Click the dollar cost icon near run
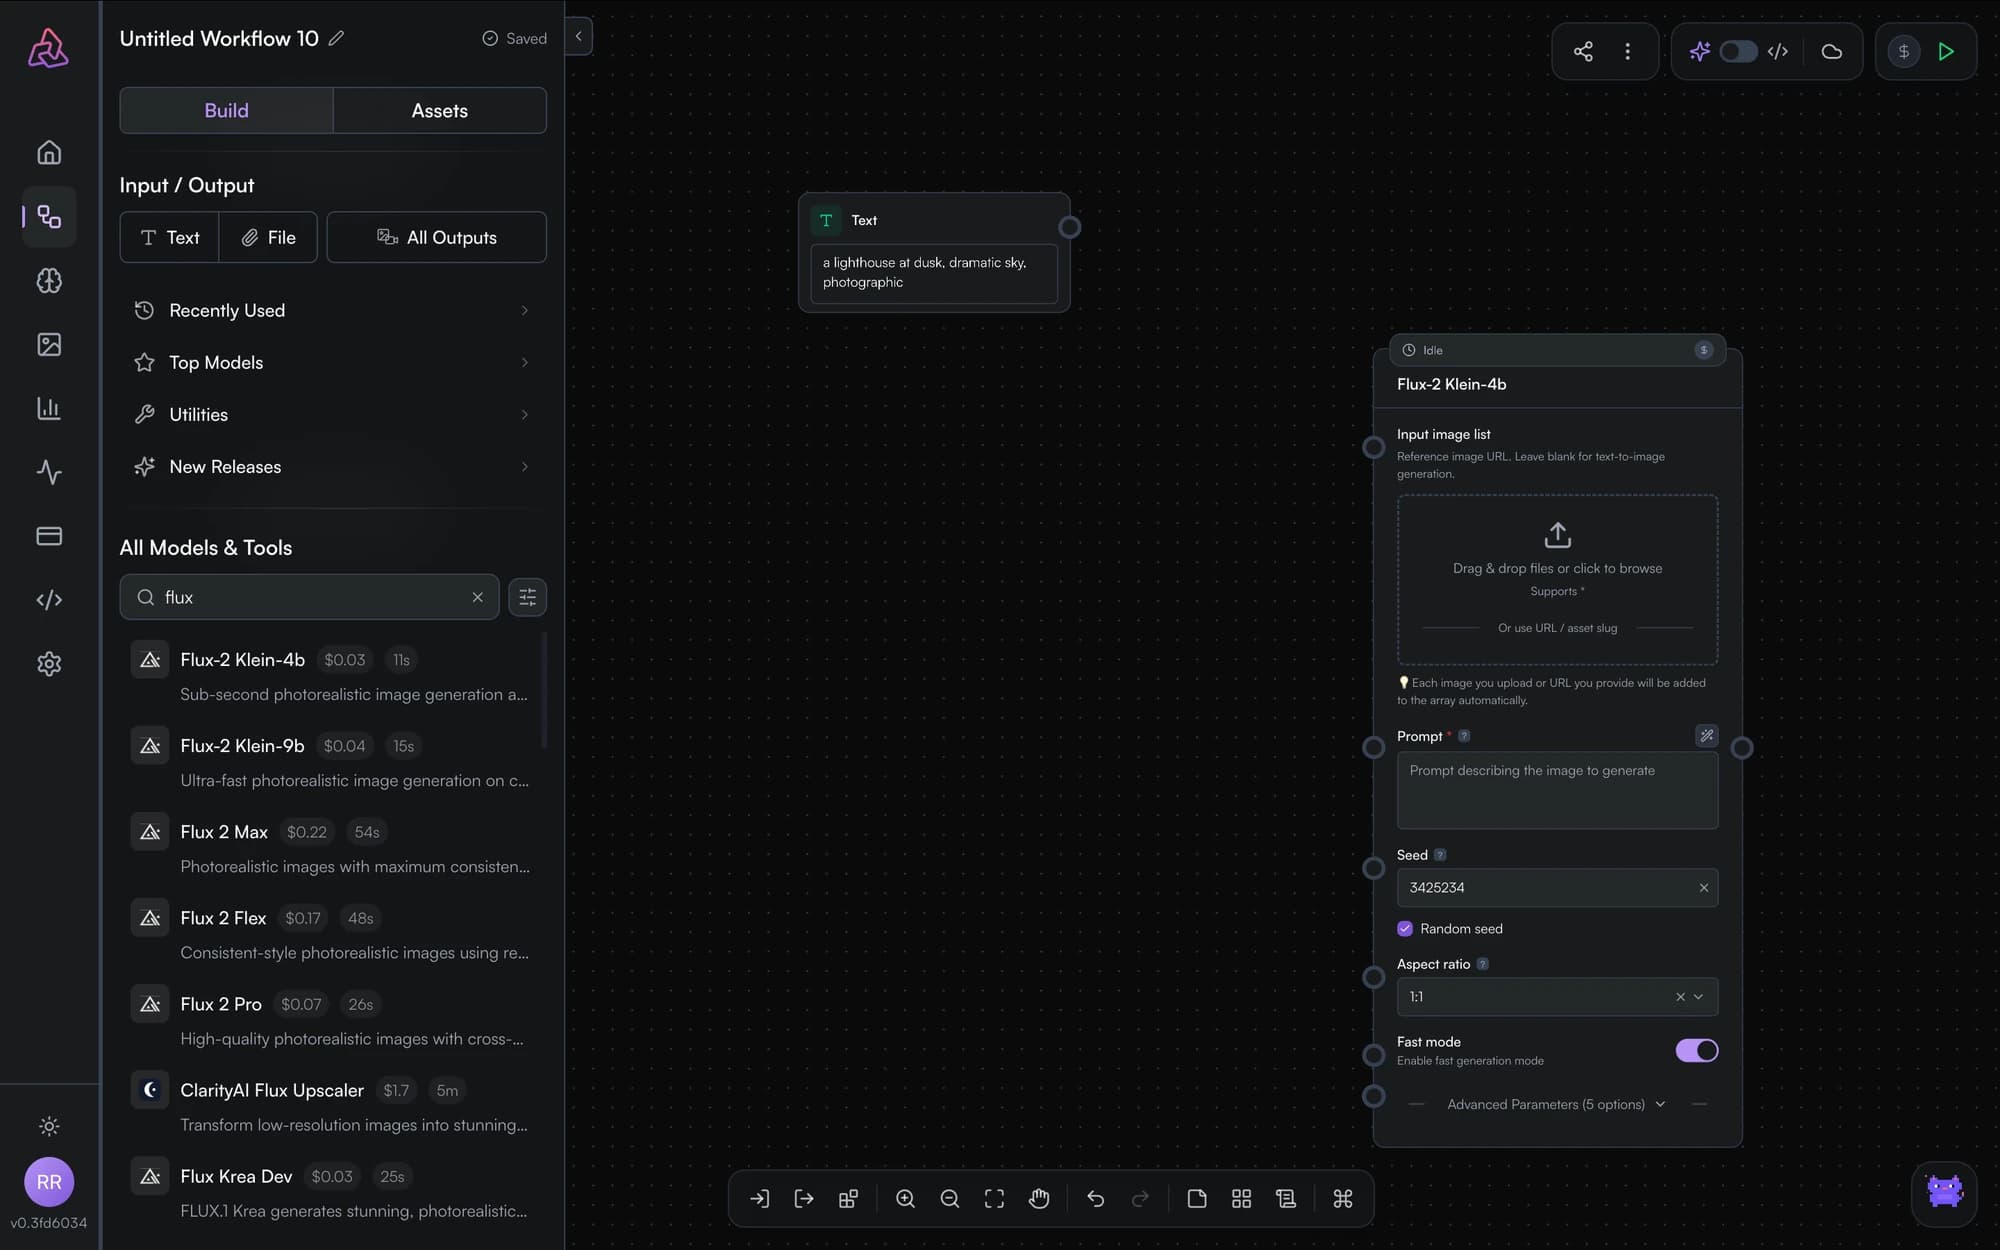The height and width of the screenshot is (1250, 2000). tap(1904, 51)
